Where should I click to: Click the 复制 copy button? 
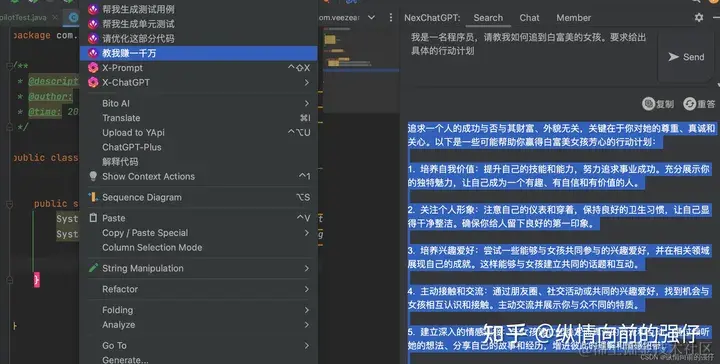coord(658,104)
